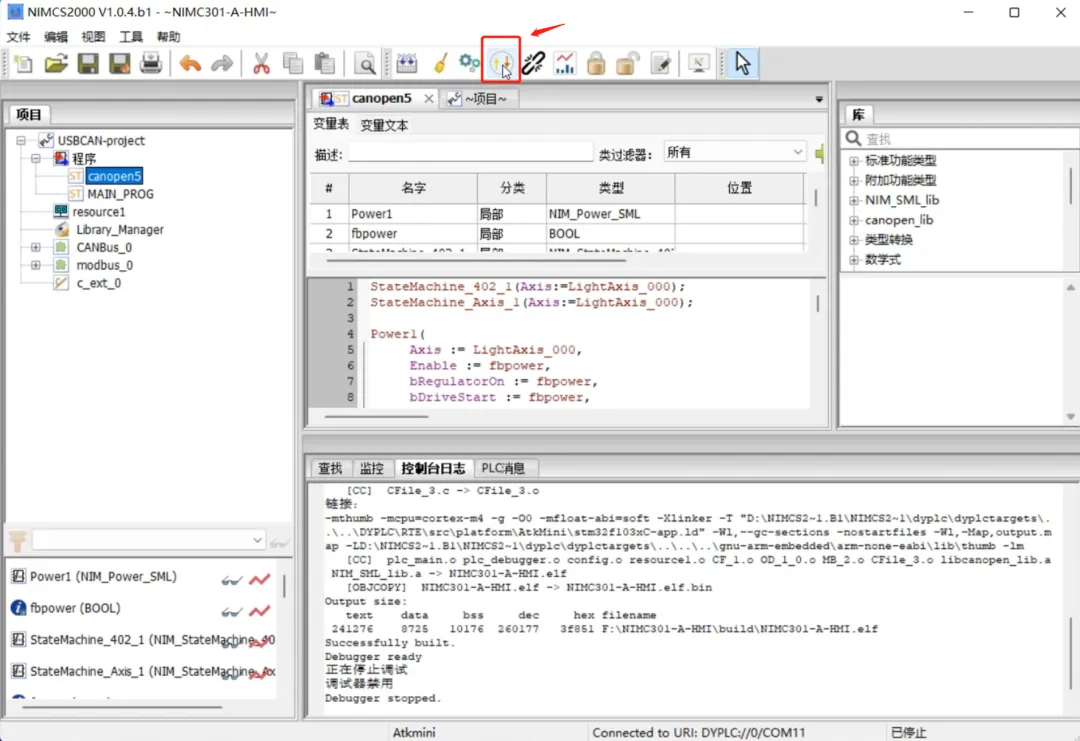Viewport: 1080px width, 741px height.
Task: Expand the CANBus_0 tree node
Action: click(x=36, y=247)
